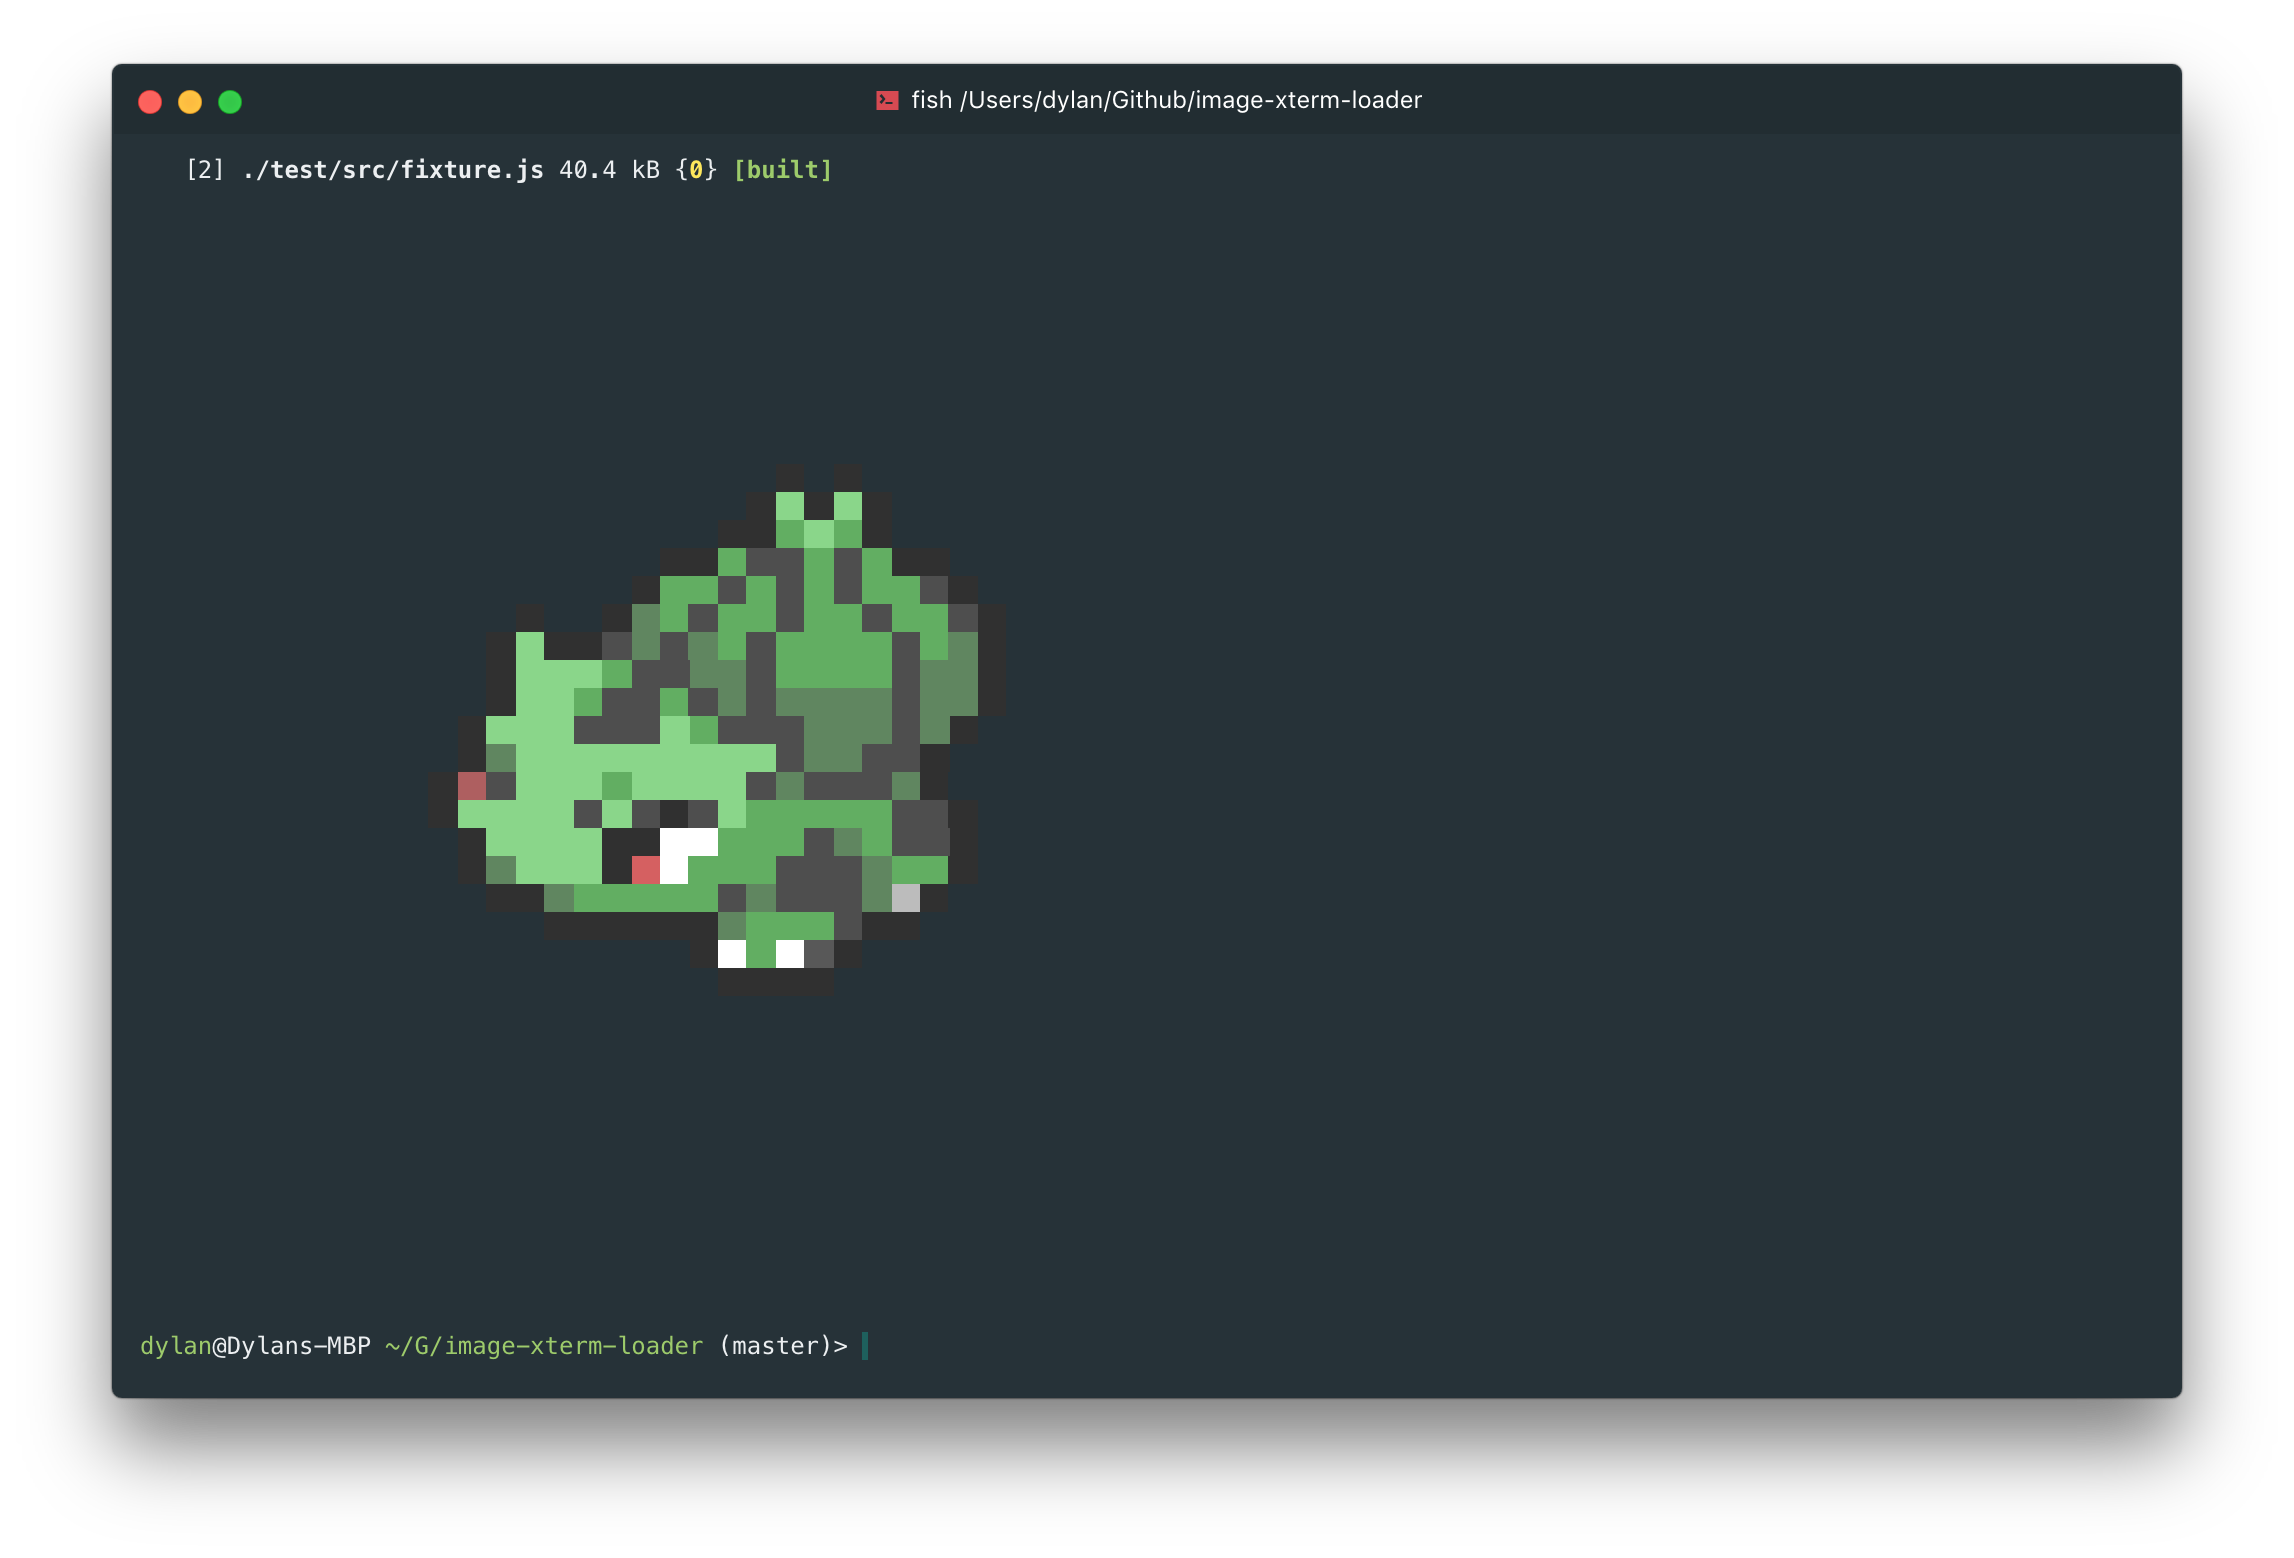Click the yellow '0' chunk id in braces
The height and width of the screenshot is (1558, 2294).
[x=696, y=170]
